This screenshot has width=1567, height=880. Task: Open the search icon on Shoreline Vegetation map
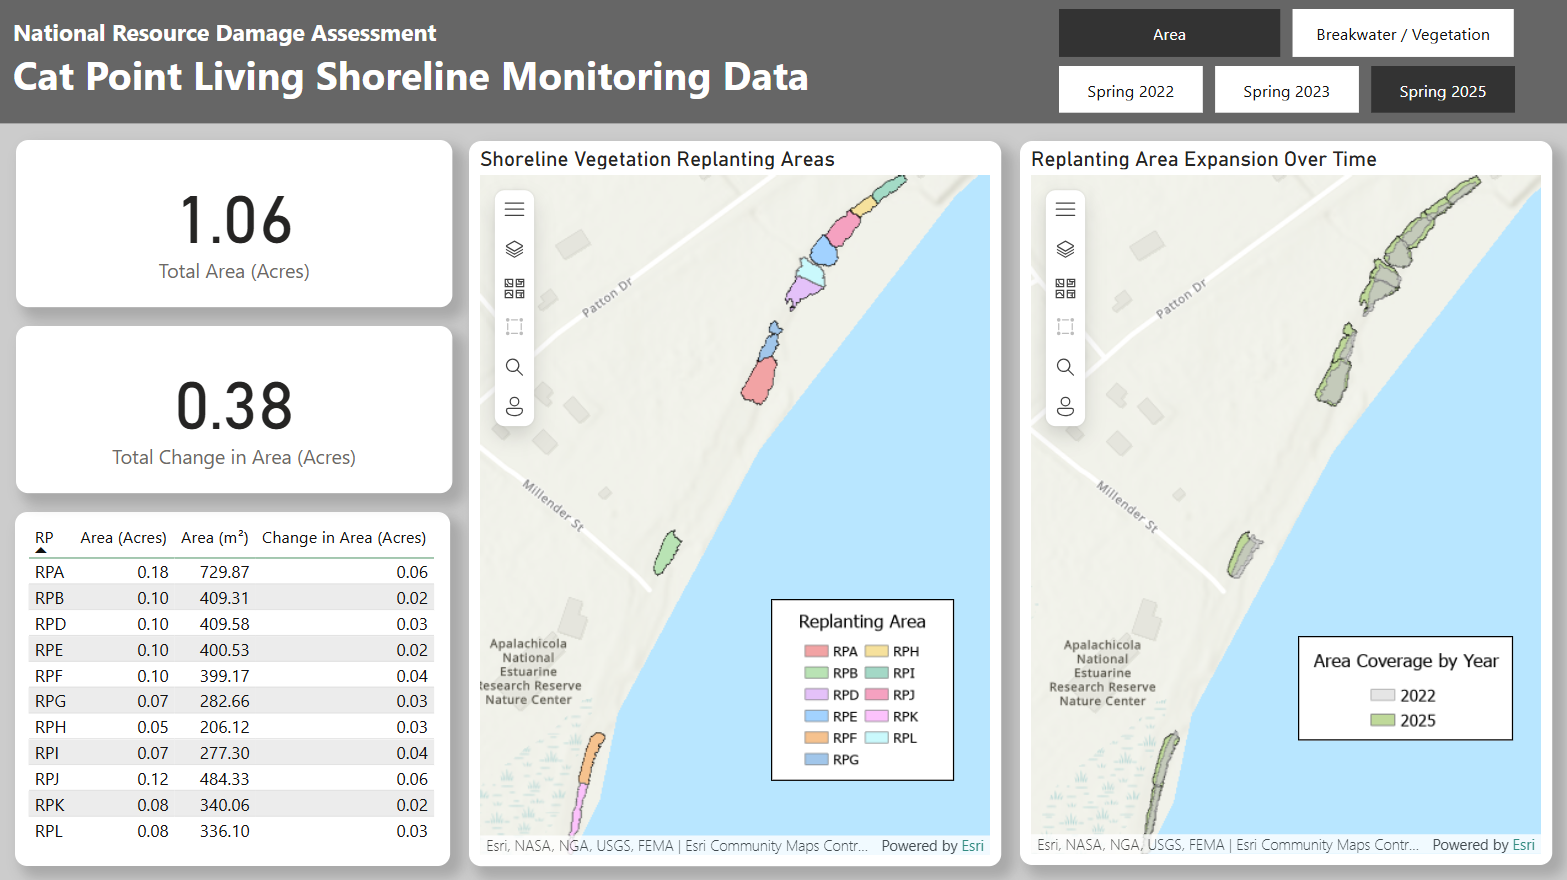tap(514, 367)
